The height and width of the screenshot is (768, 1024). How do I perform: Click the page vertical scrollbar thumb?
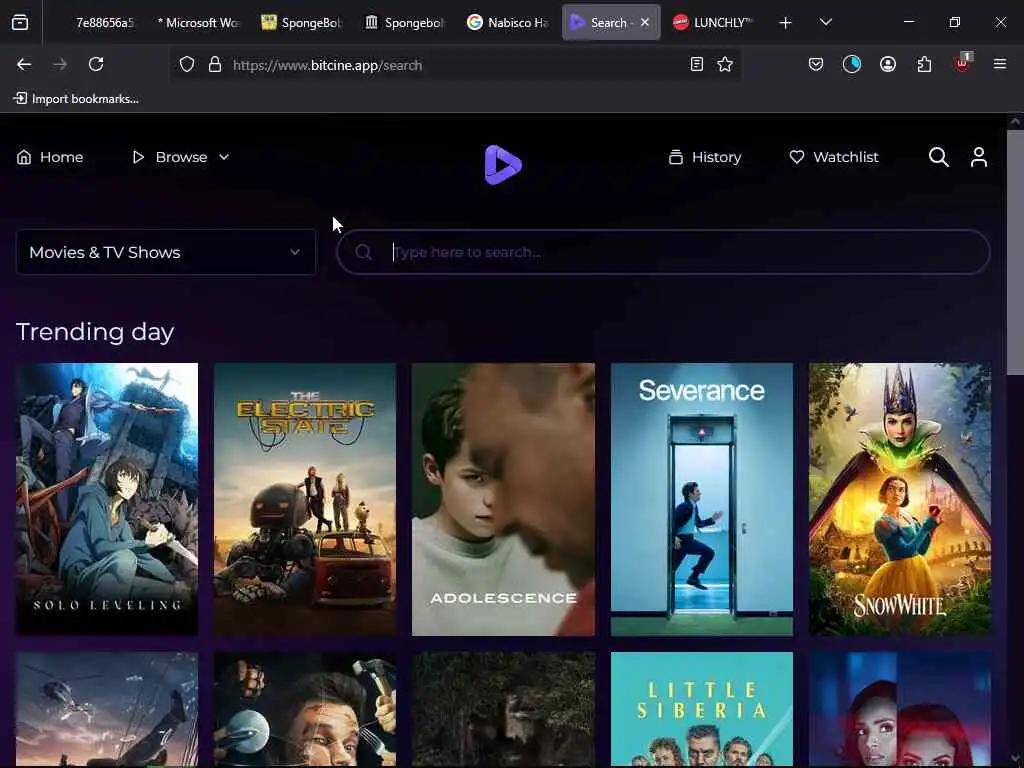click(1015, 252)
